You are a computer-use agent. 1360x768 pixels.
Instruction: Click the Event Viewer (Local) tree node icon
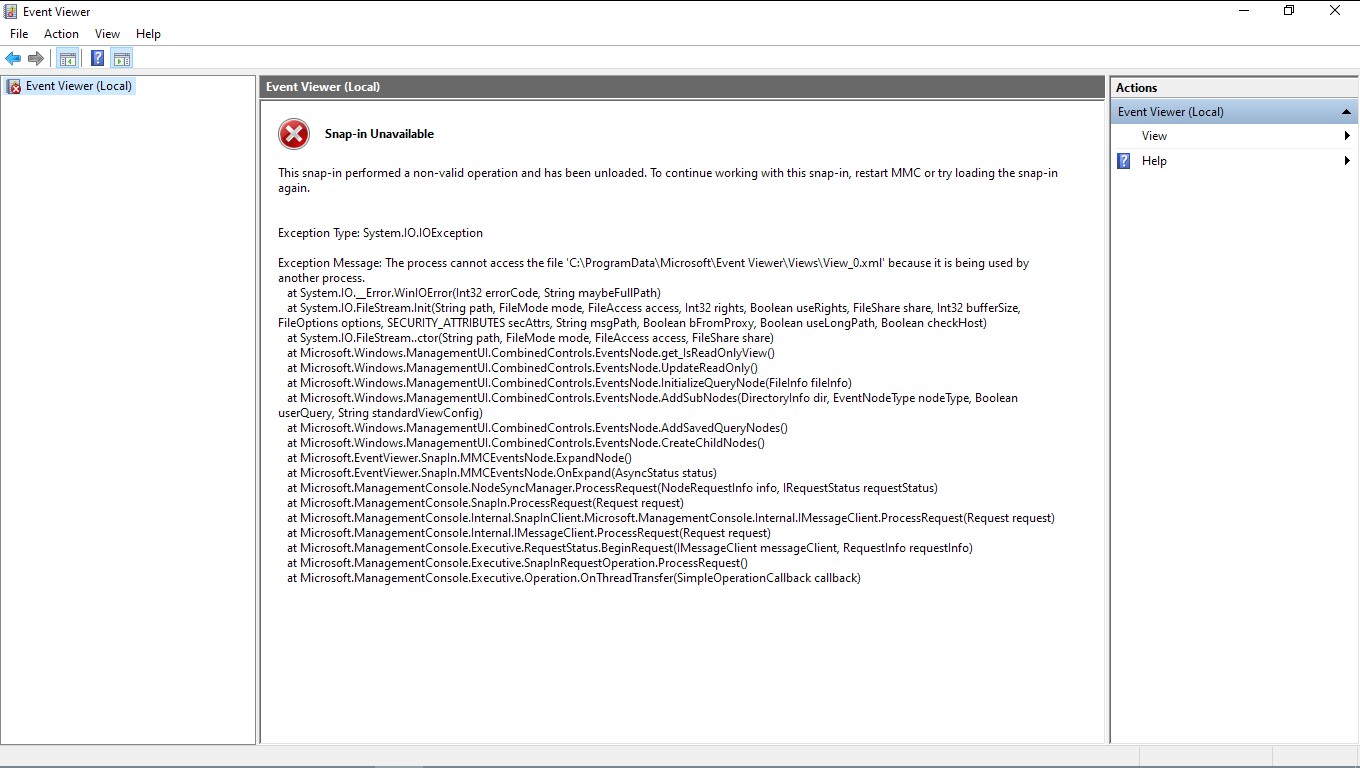13,86
